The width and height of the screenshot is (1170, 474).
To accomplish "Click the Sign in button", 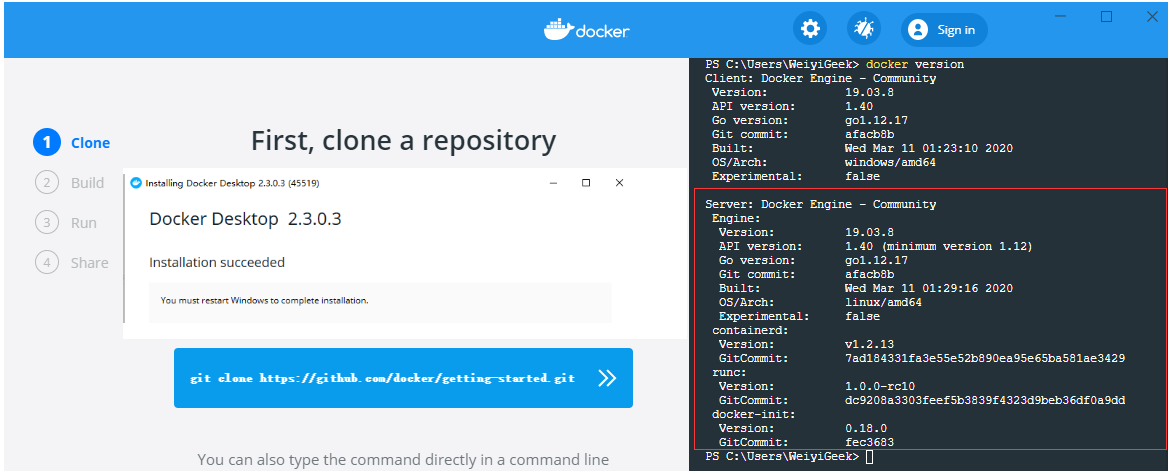I will pos(944,30).
